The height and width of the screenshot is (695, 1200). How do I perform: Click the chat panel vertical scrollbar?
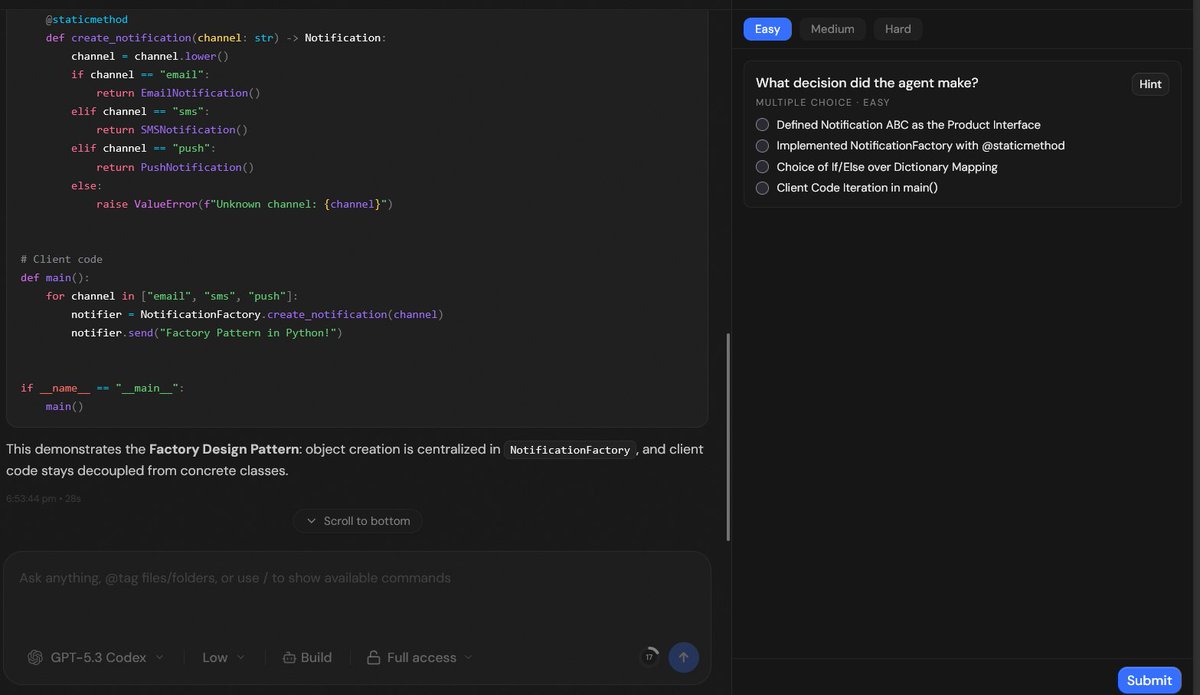point(728,437)
